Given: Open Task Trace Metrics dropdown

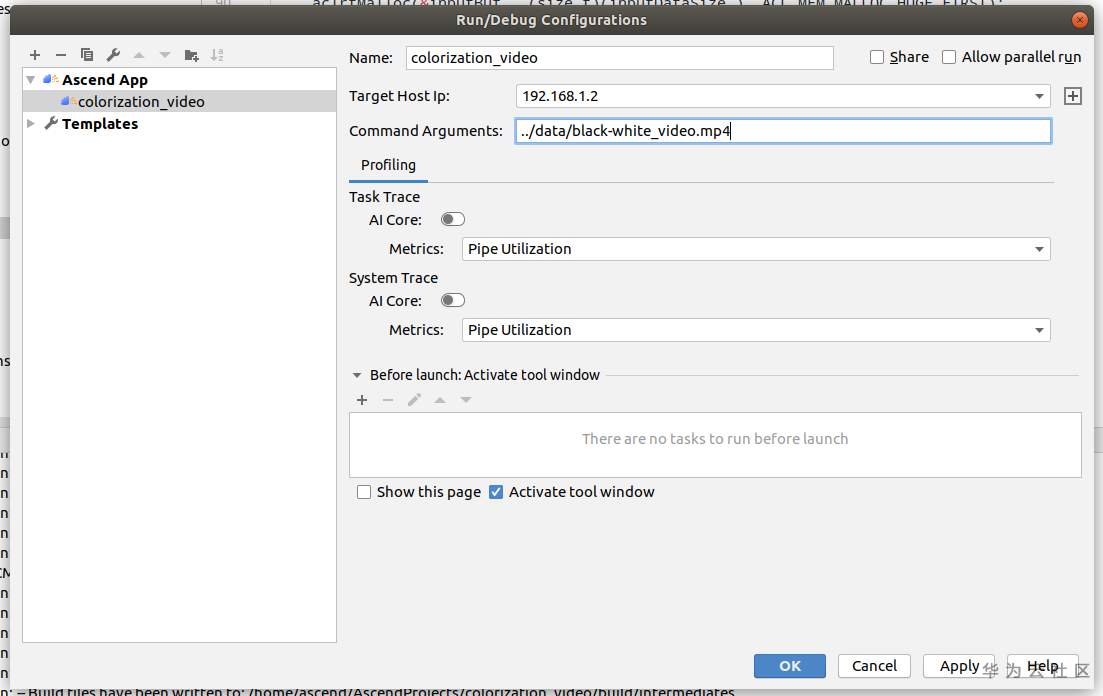Looking at the screenshot, I should [1039, 249].
